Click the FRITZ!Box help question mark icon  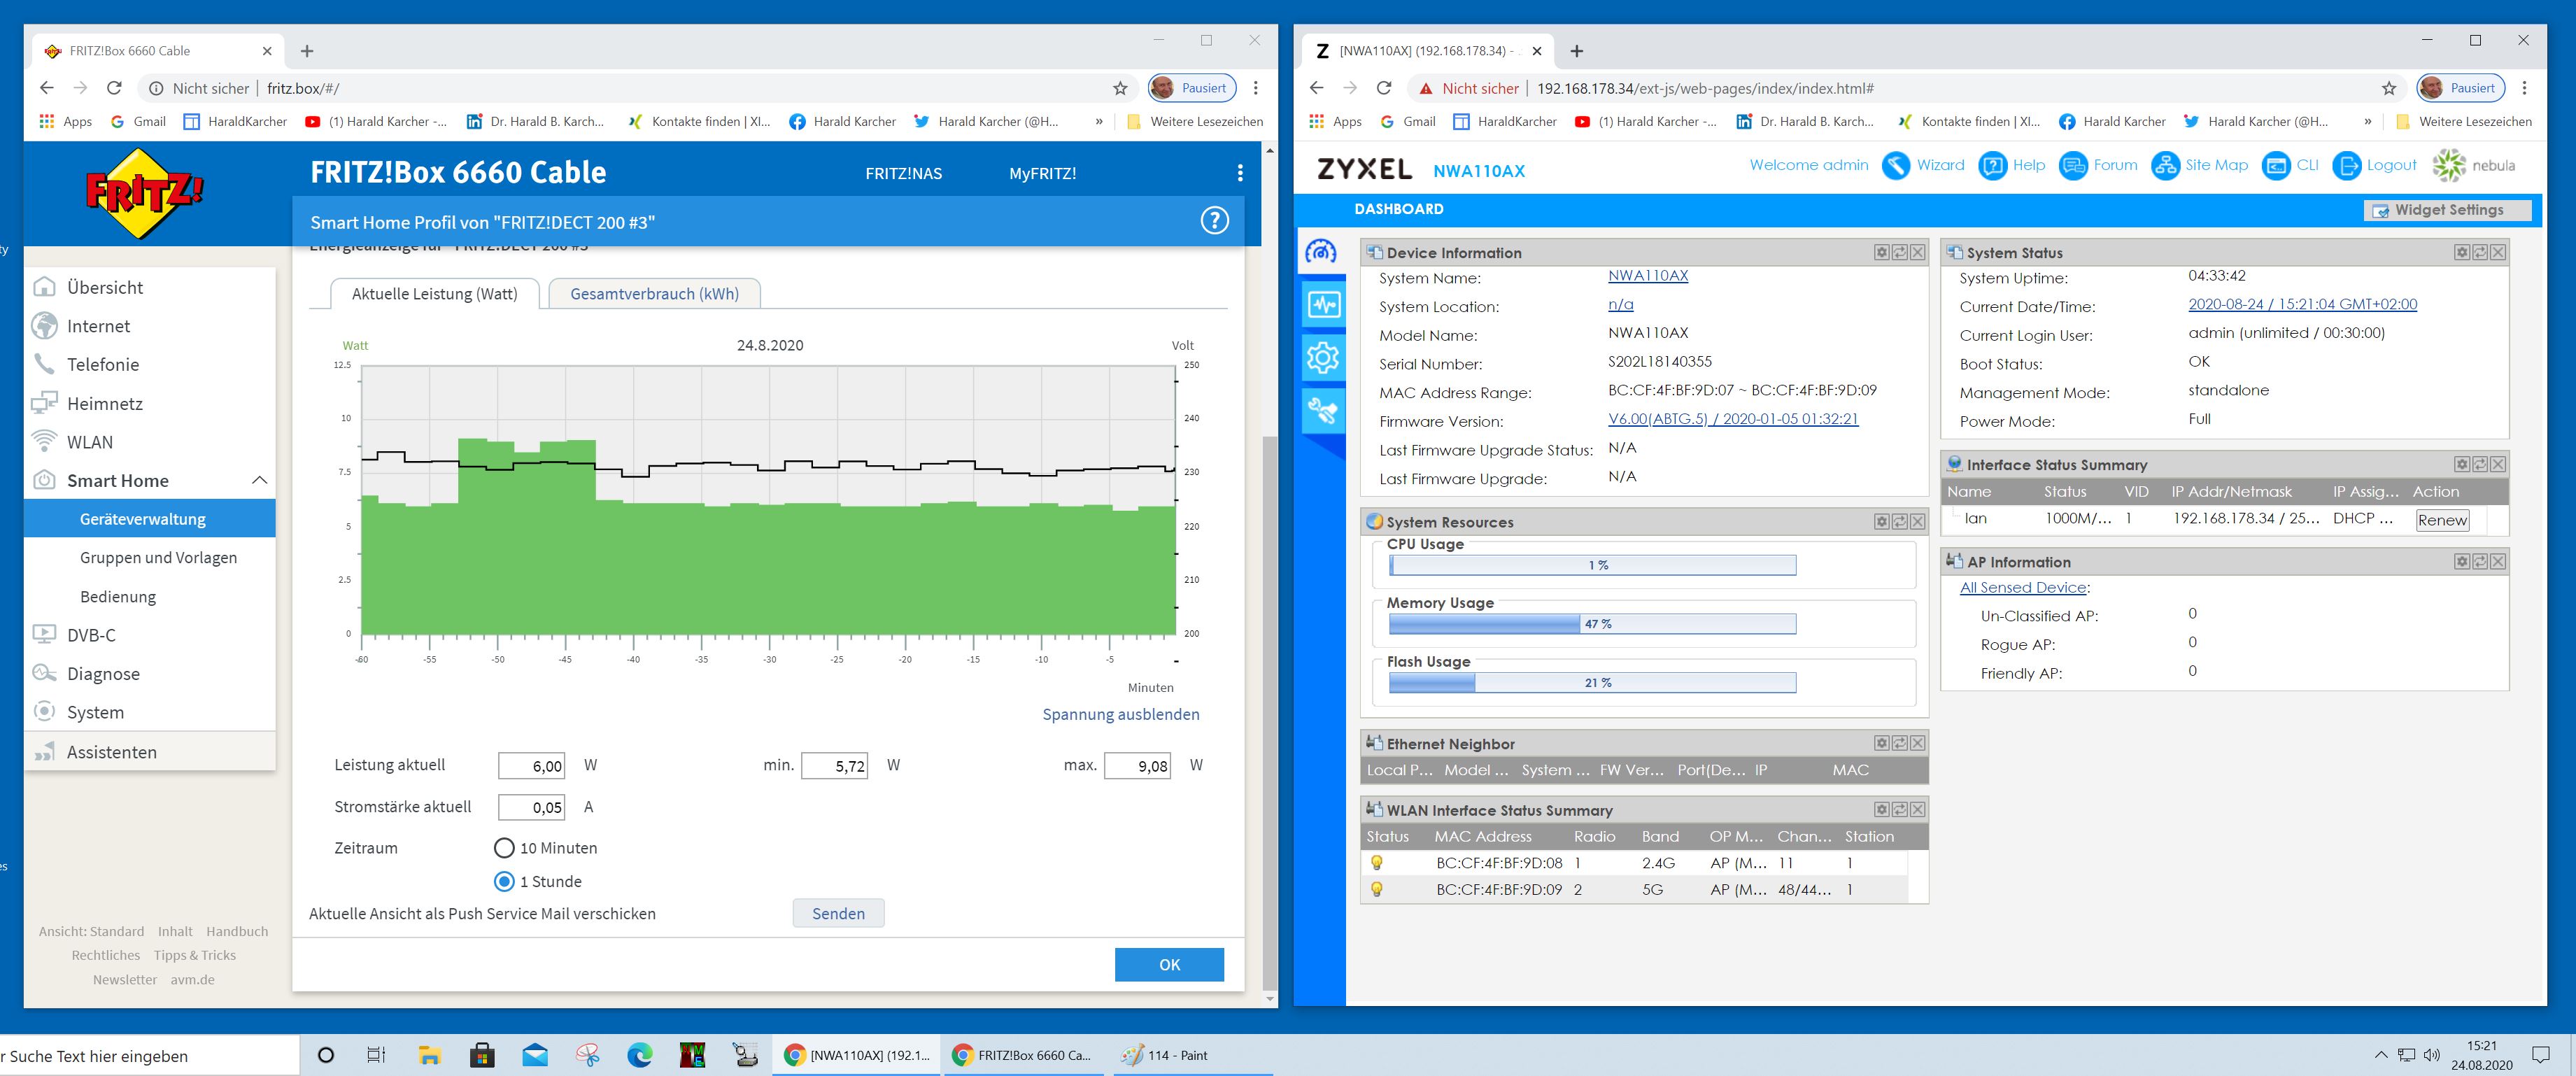coord(1214,221)
